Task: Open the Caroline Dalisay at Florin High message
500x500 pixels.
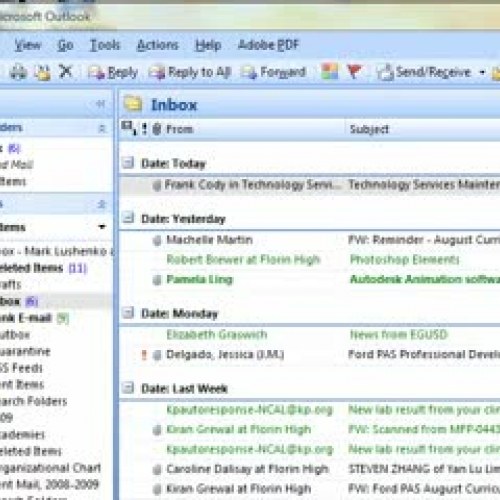Action: coord(310,469)
